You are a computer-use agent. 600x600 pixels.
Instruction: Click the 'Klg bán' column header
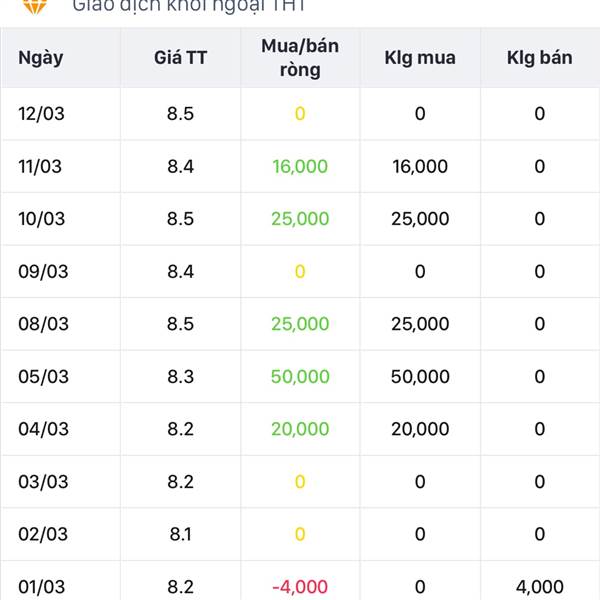click(x=540, y=57)
